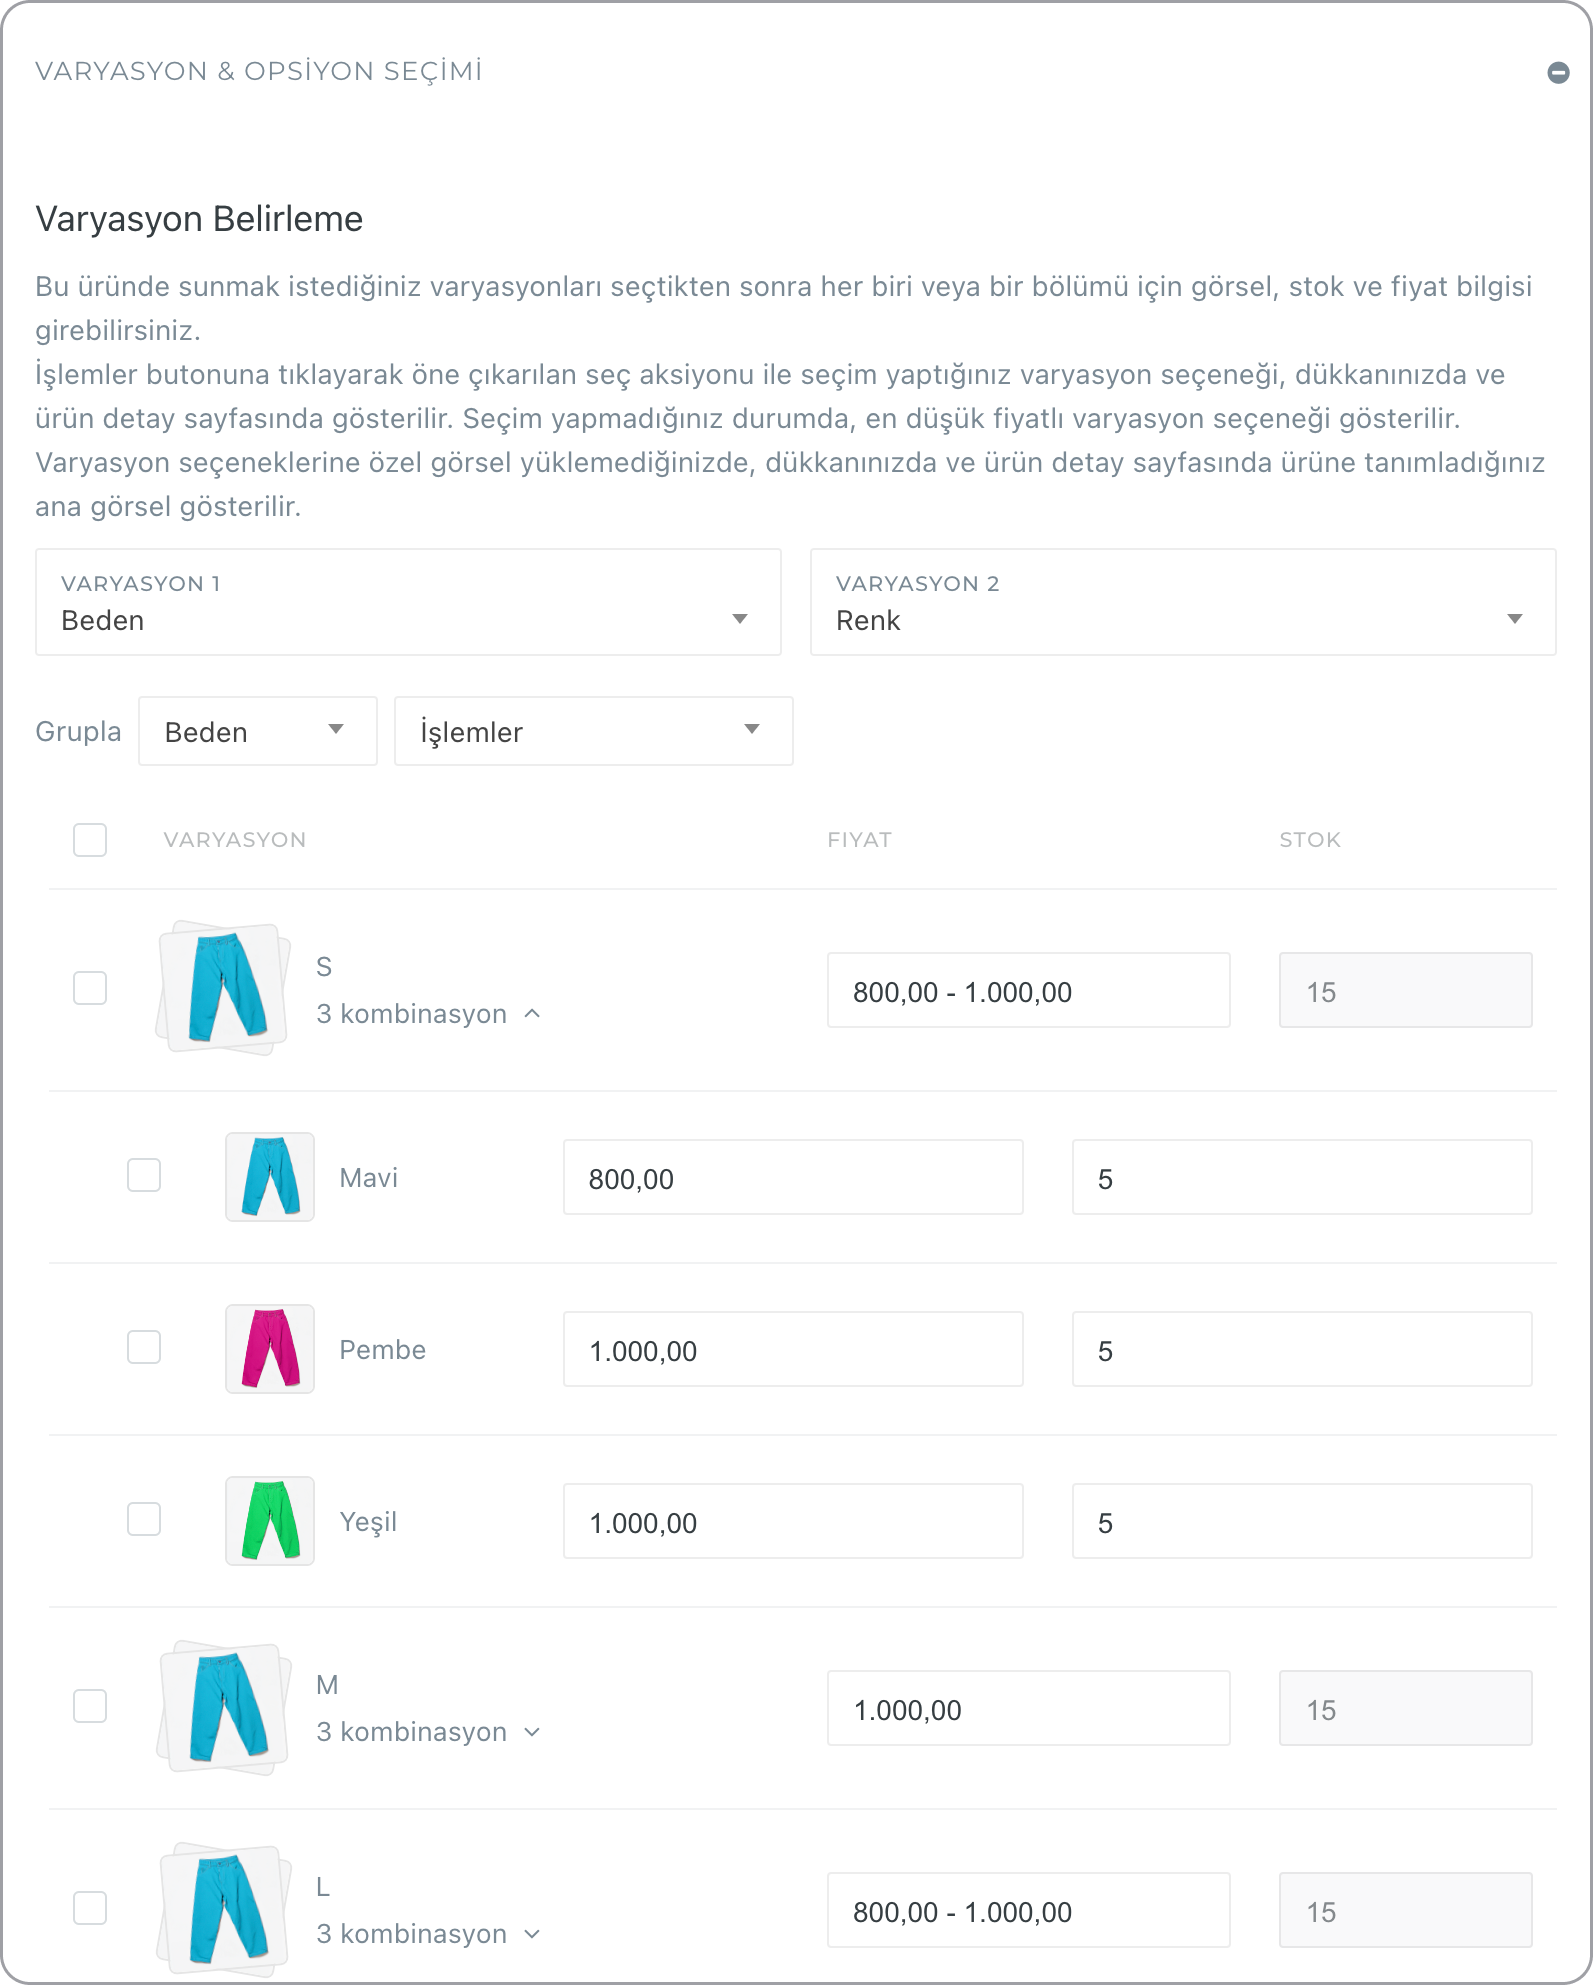Collapse the S size 3 kombinasyon list
The width and height of the screenshot is (1593, 1985).
point(429,1014)
